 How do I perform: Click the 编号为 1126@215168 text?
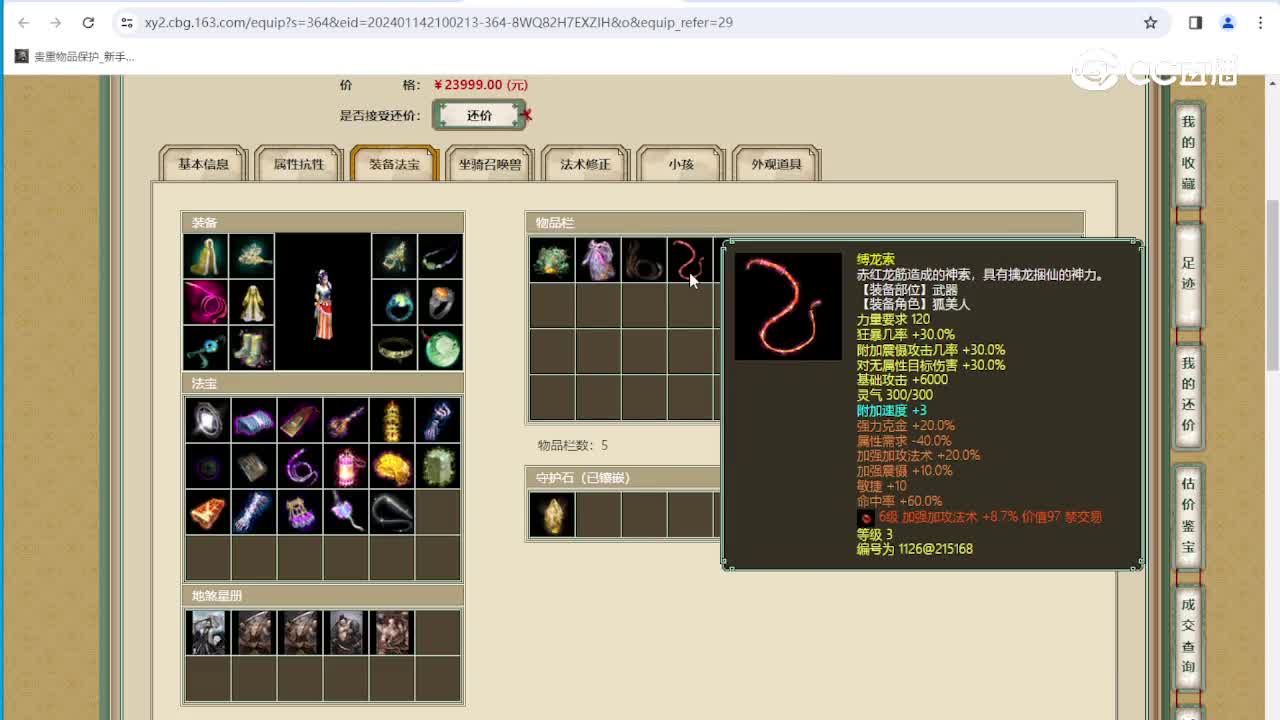pos(914,549)
